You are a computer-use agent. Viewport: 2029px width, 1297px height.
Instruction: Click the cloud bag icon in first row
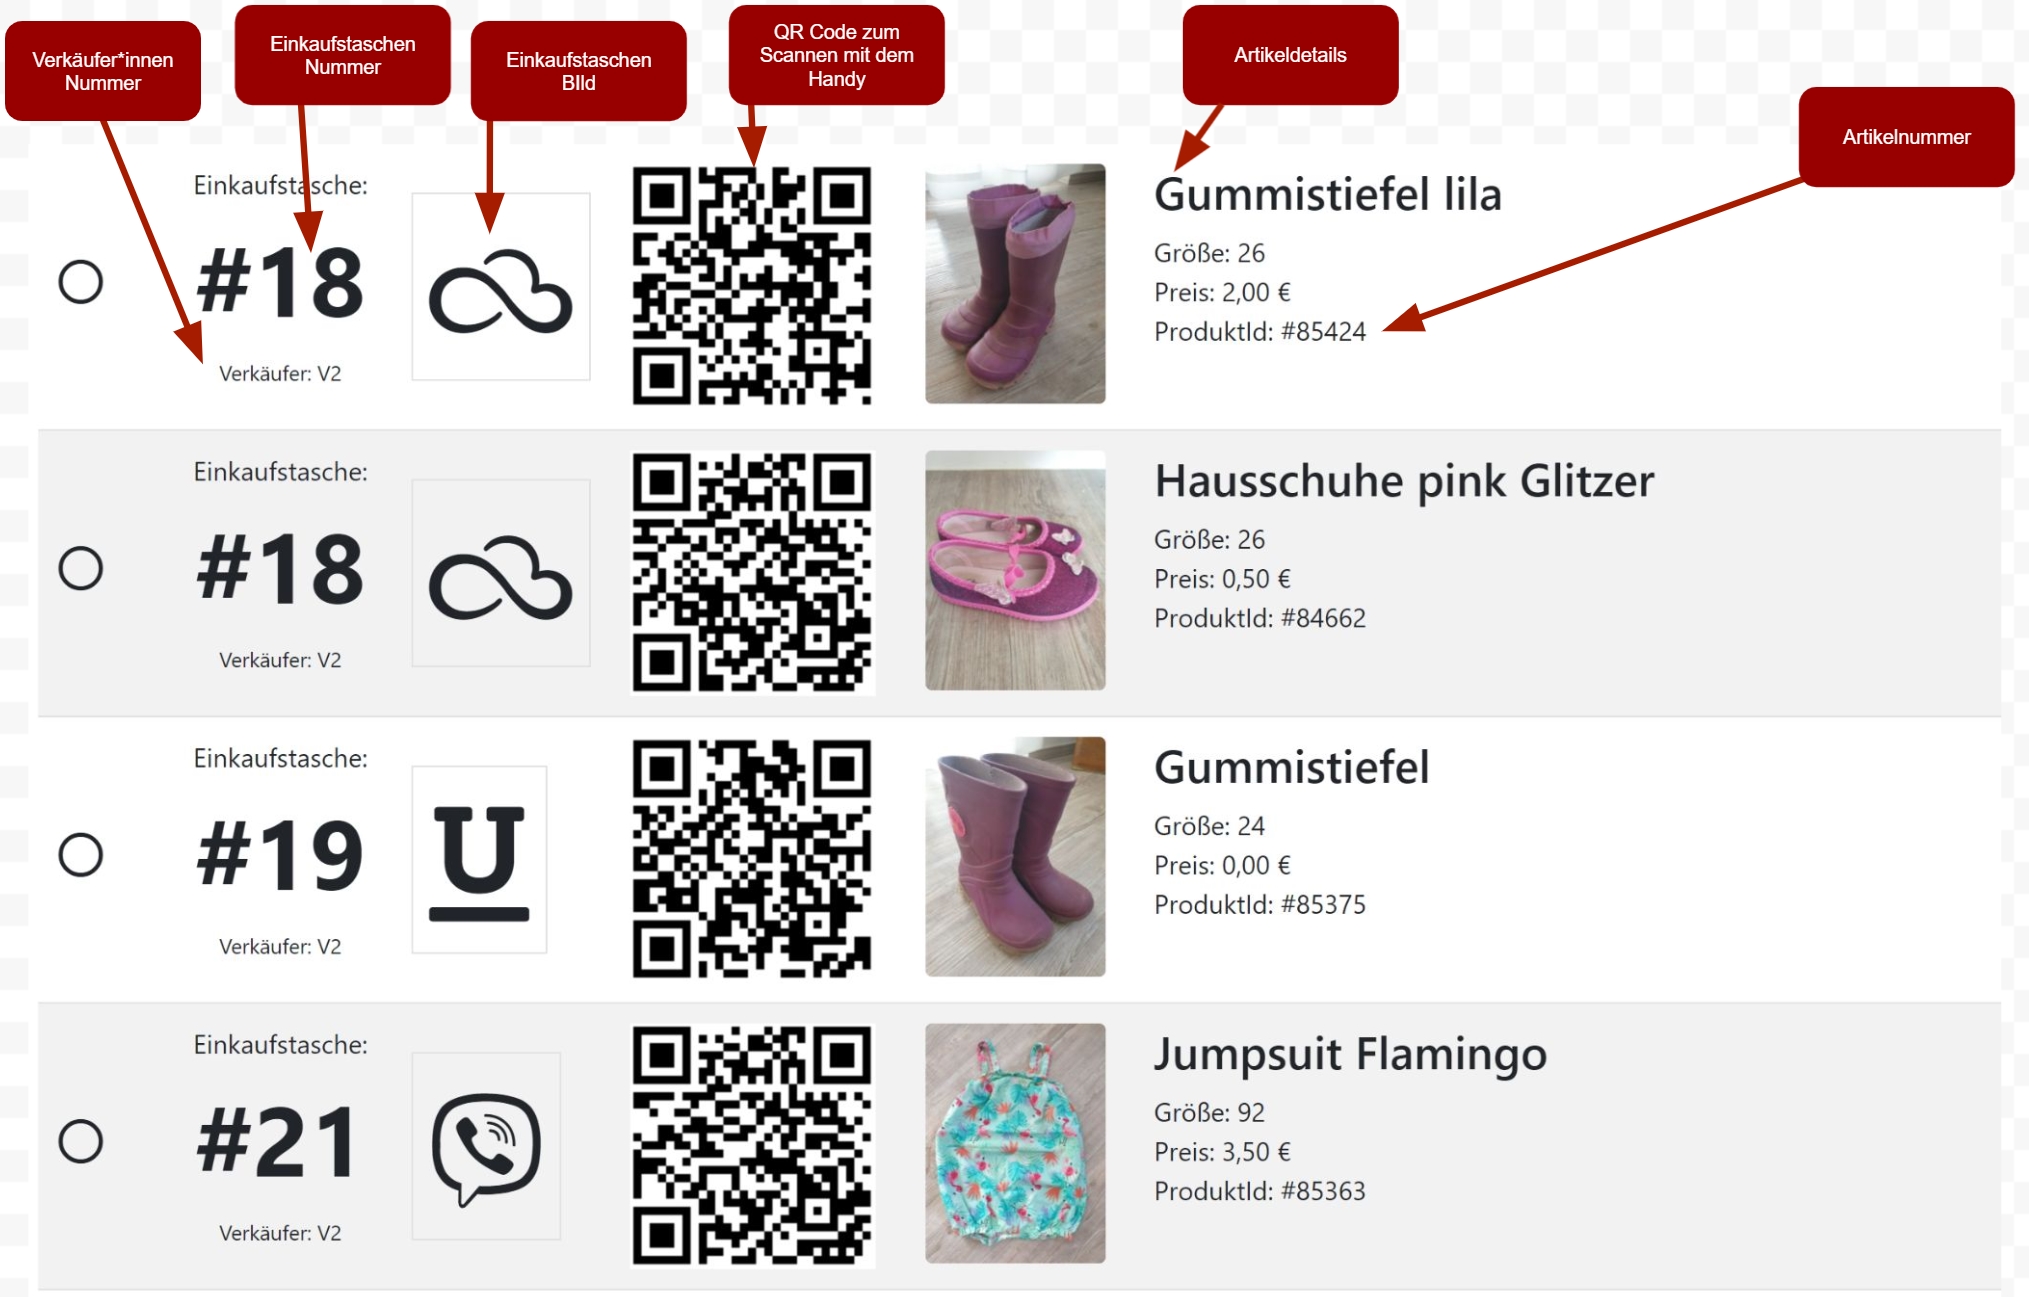coord(501,287)
